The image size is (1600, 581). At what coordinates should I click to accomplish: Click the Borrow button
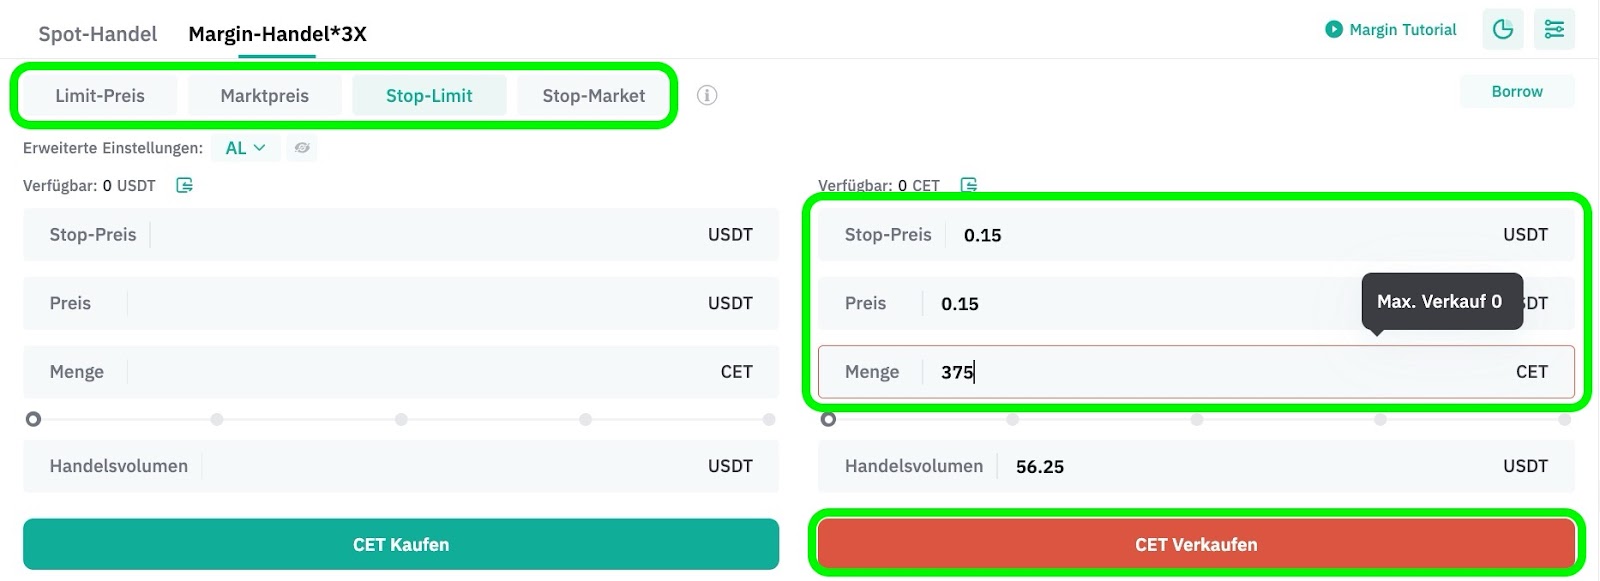[1517, 91]
